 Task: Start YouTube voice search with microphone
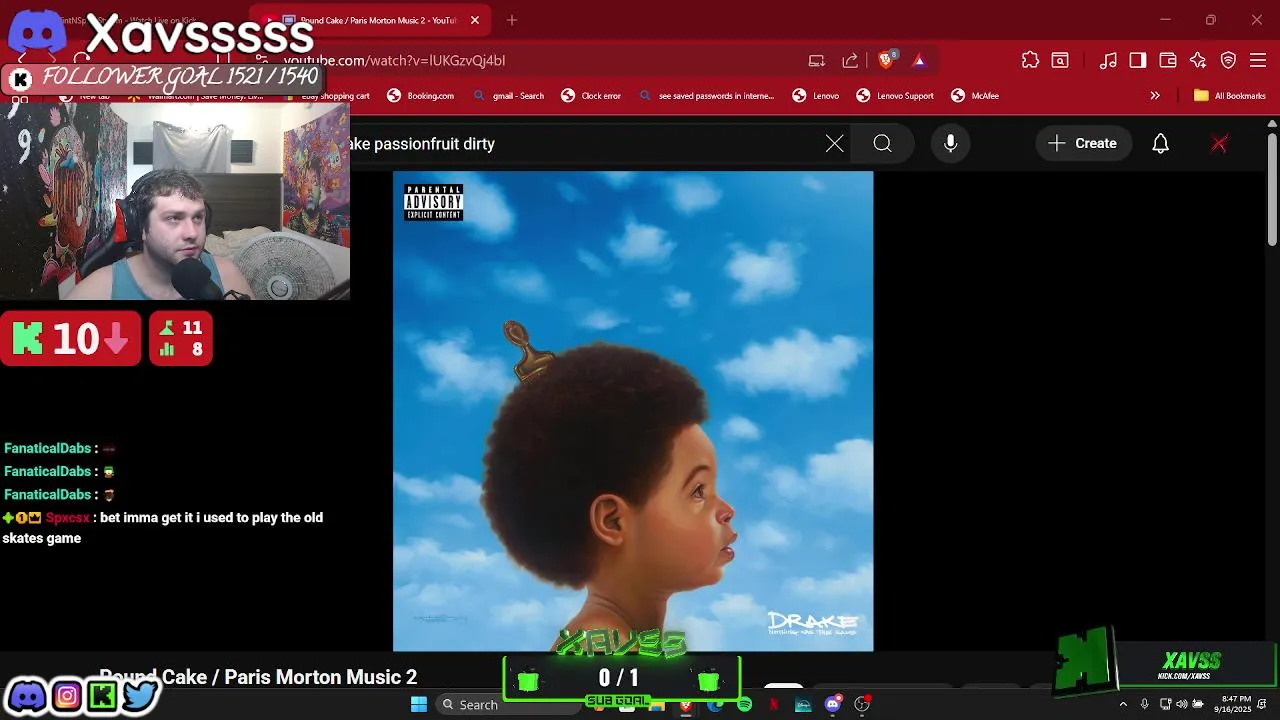tap(951, 144)
